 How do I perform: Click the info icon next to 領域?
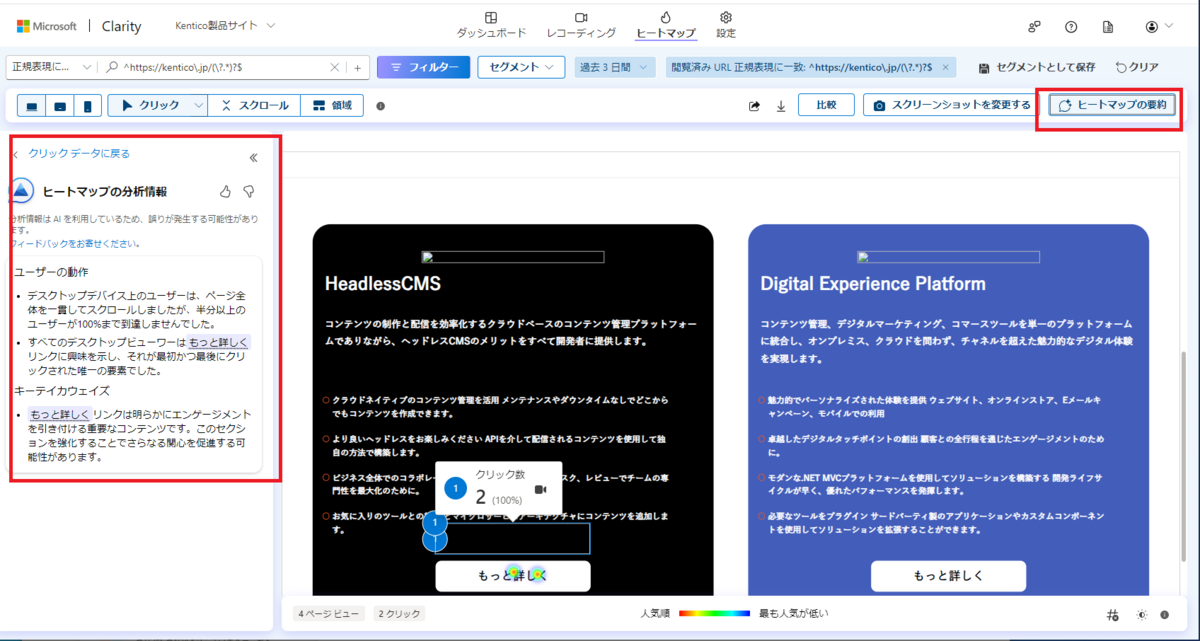point(380,106)
